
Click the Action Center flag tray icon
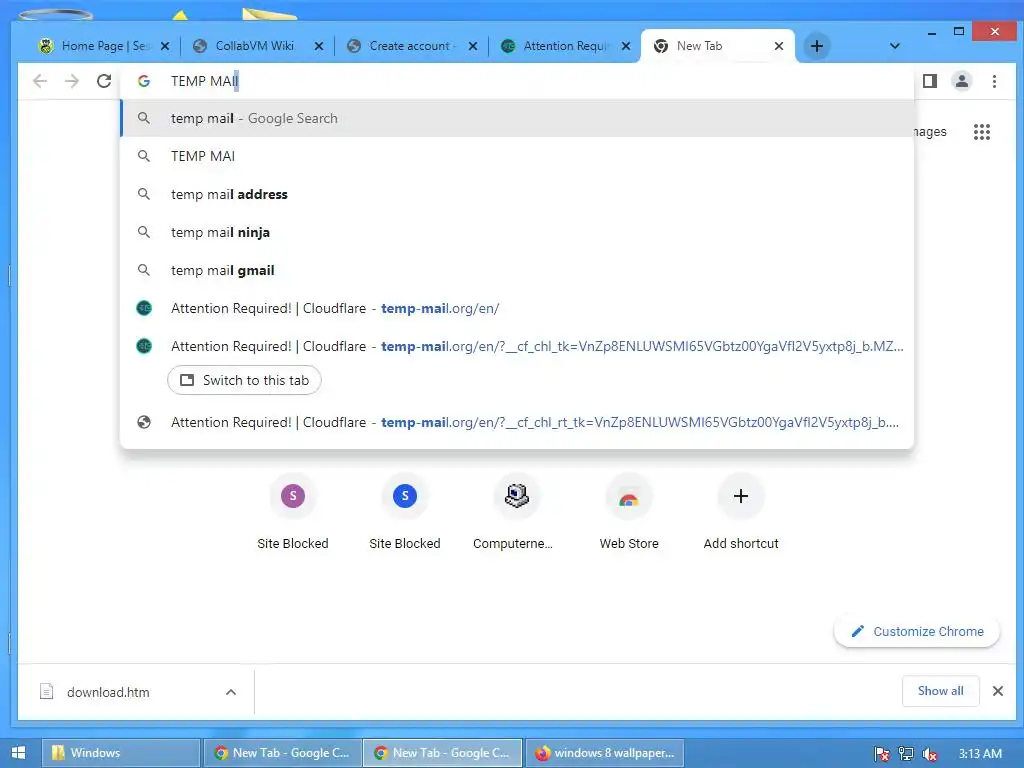(882, 754)
